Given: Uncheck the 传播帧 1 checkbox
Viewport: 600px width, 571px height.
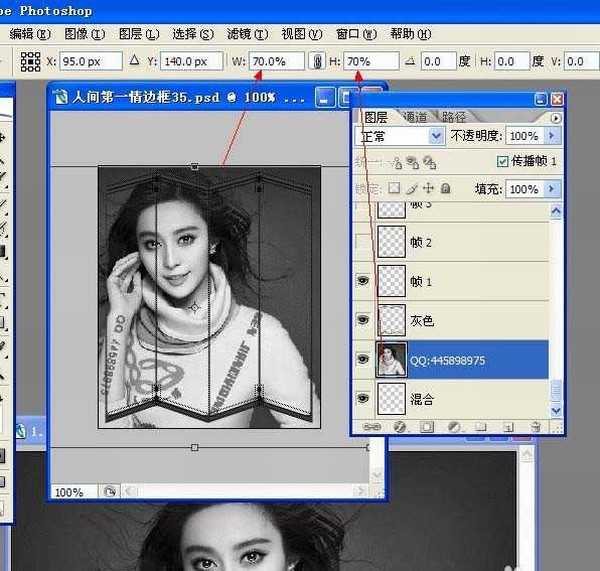Looking at the screenshot, I should (502, 161).
